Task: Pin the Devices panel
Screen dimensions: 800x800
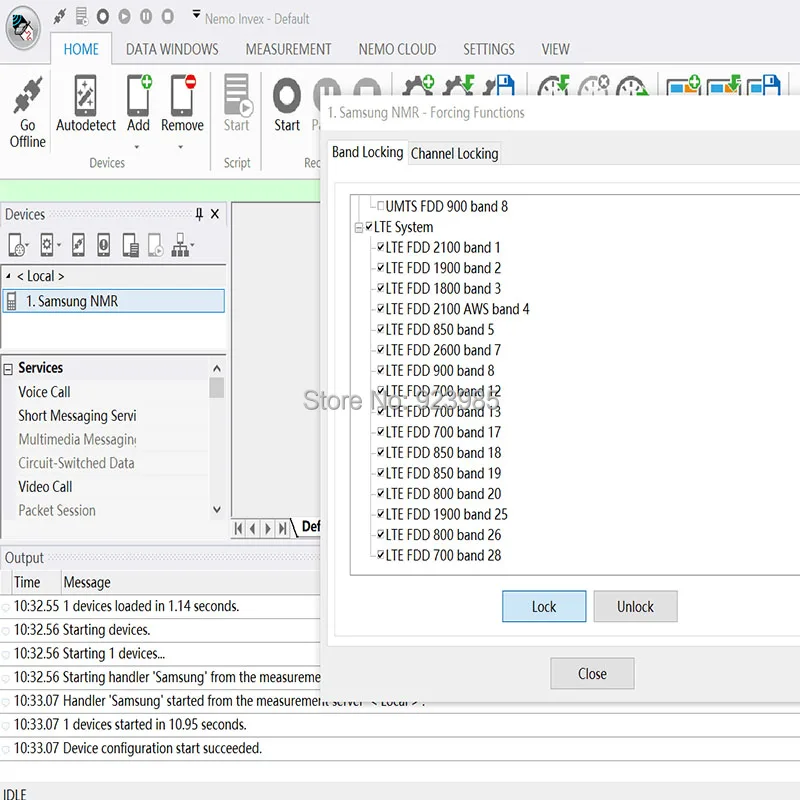Action: click(199, 214)
